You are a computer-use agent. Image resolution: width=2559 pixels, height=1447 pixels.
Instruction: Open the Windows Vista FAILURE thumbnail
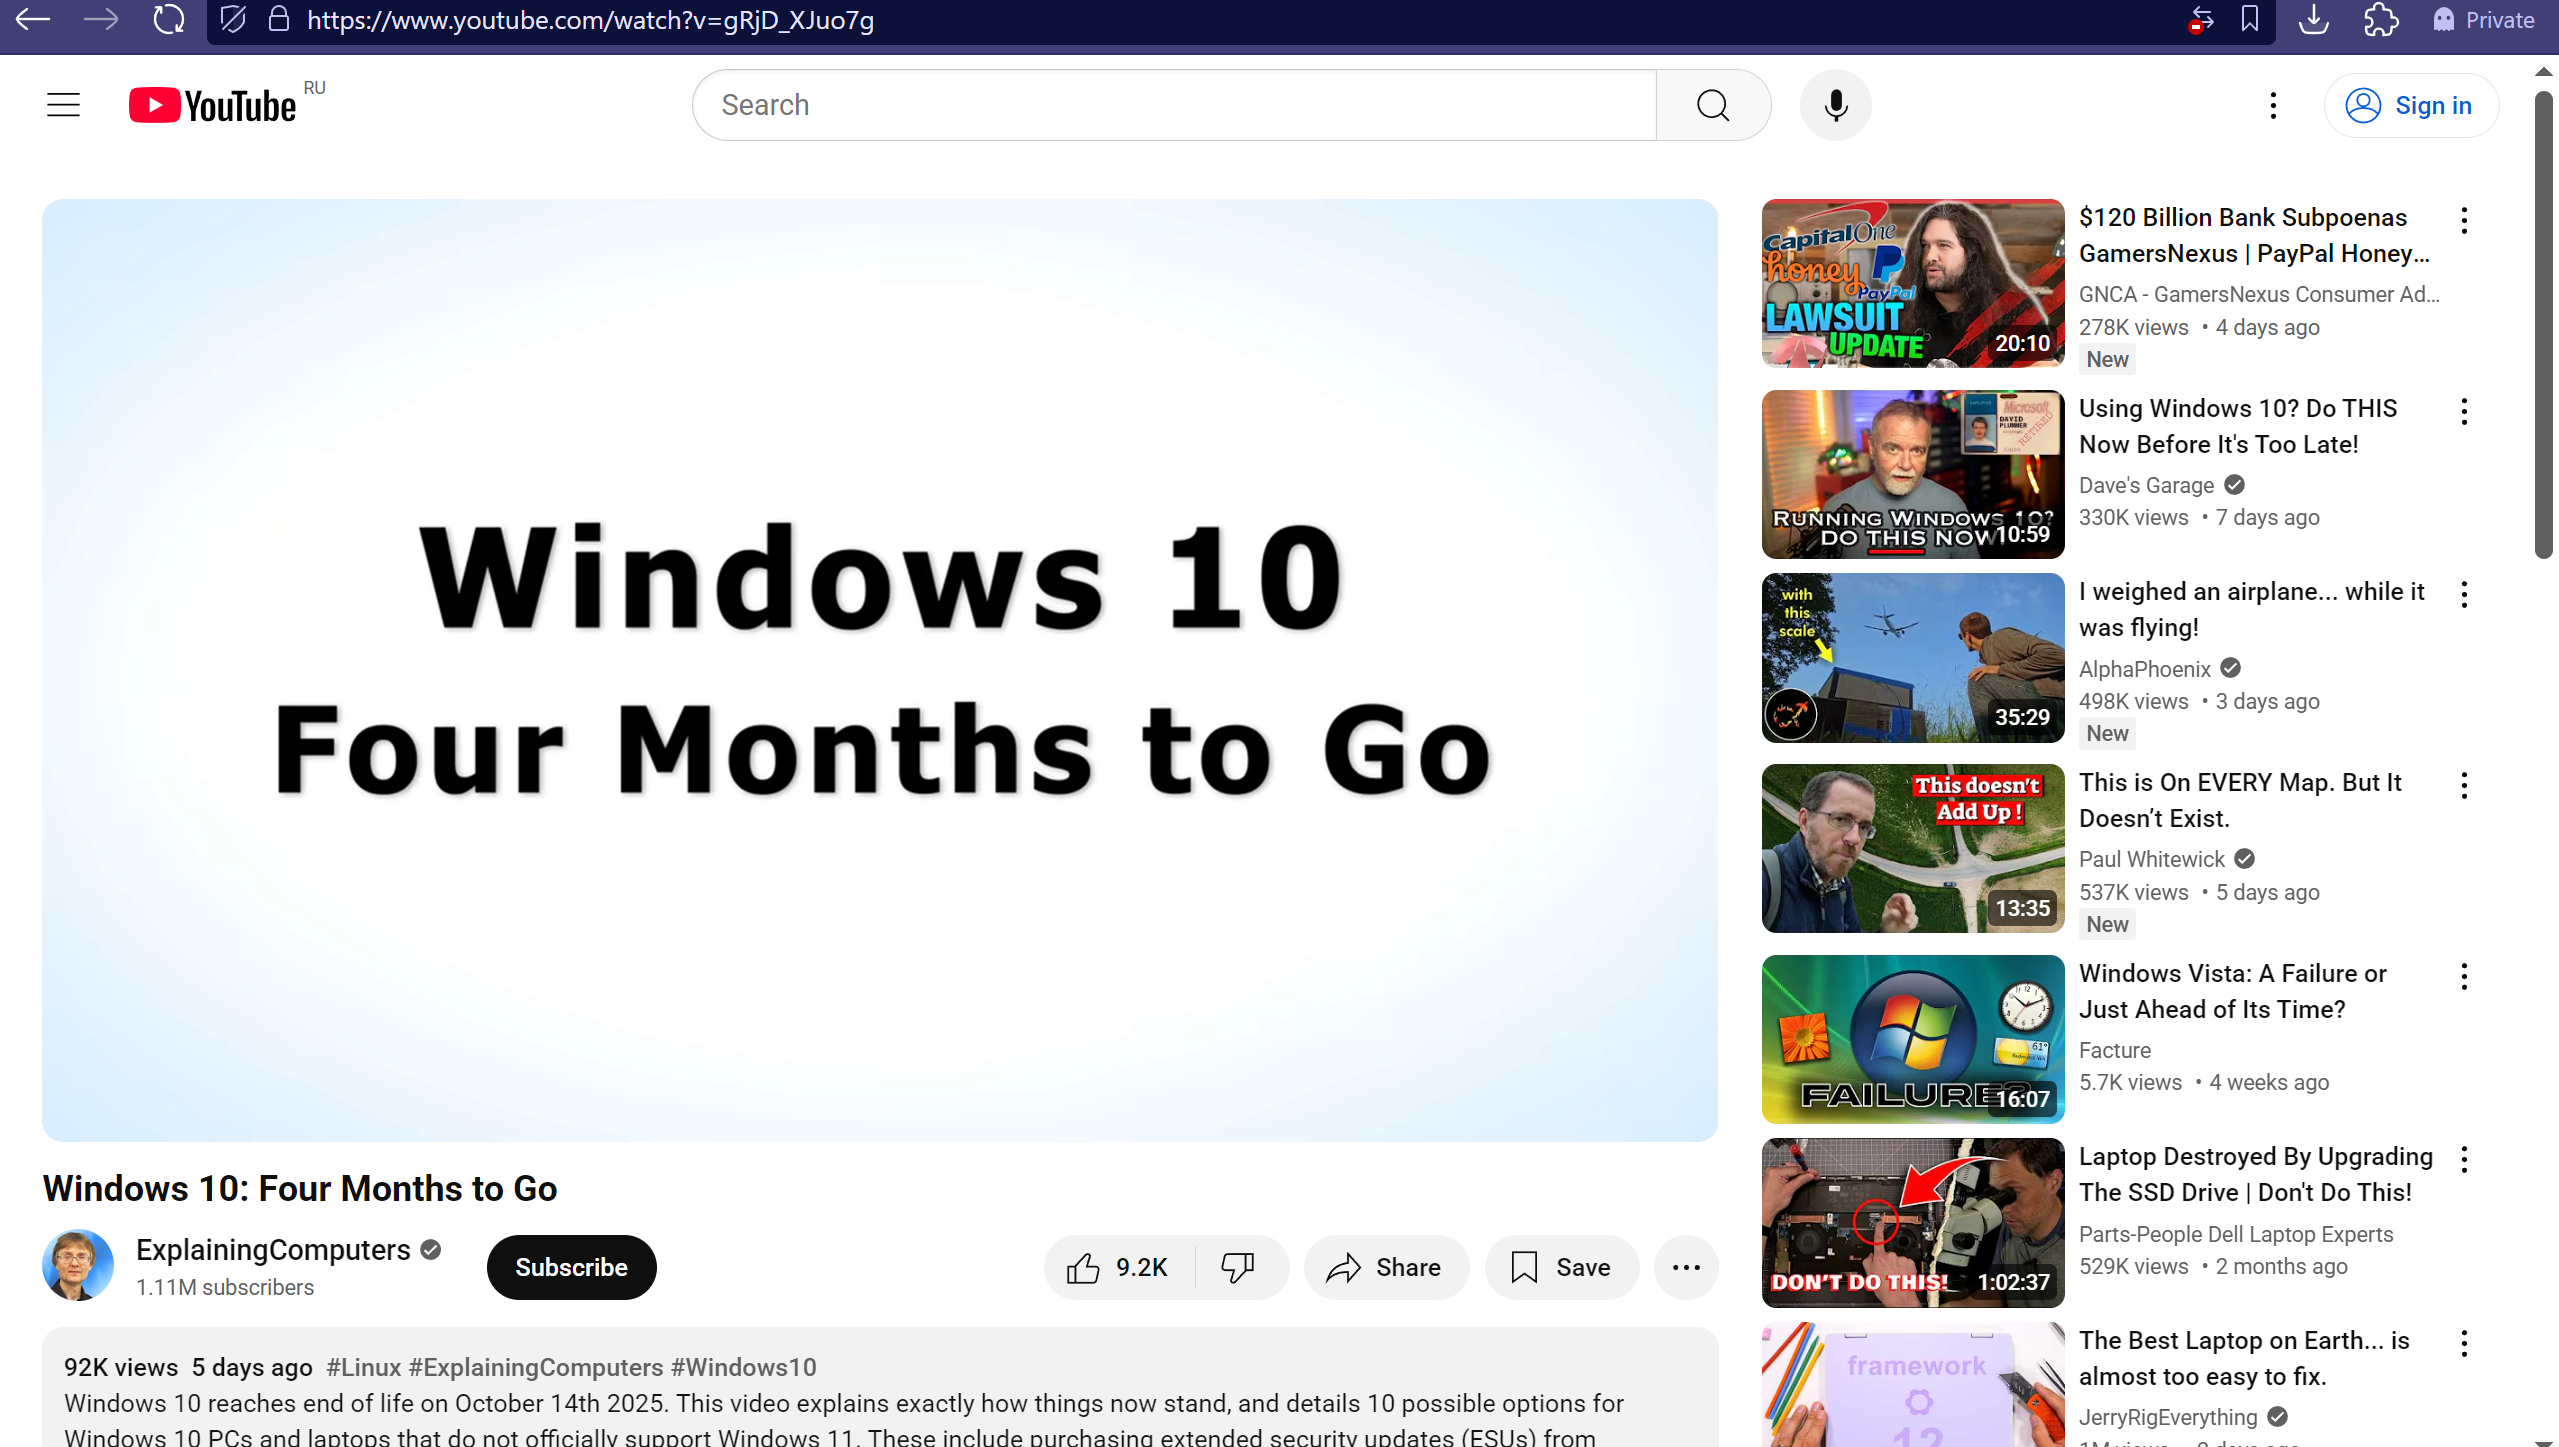(x=1913, y=1039)
